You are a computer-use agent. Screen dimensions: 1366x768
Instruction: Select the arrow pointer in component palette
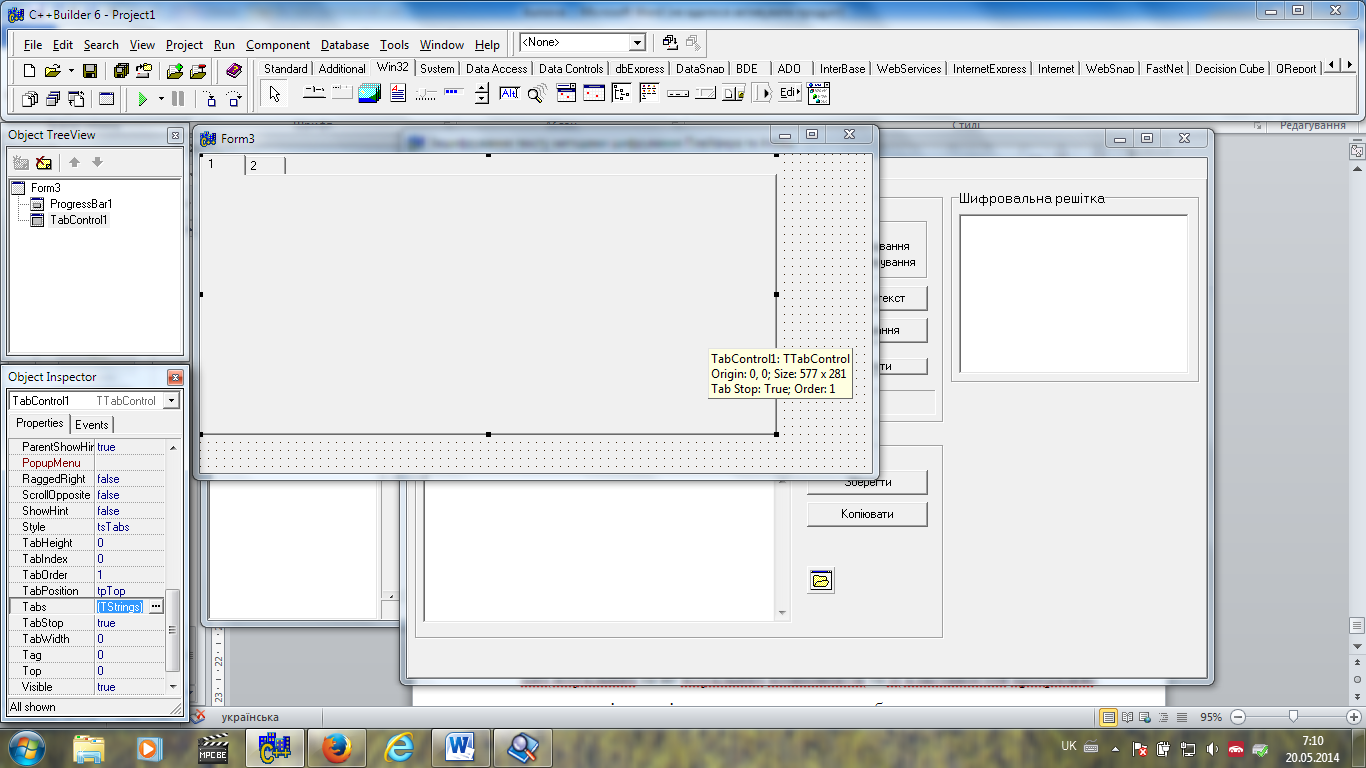coord(275,94)
